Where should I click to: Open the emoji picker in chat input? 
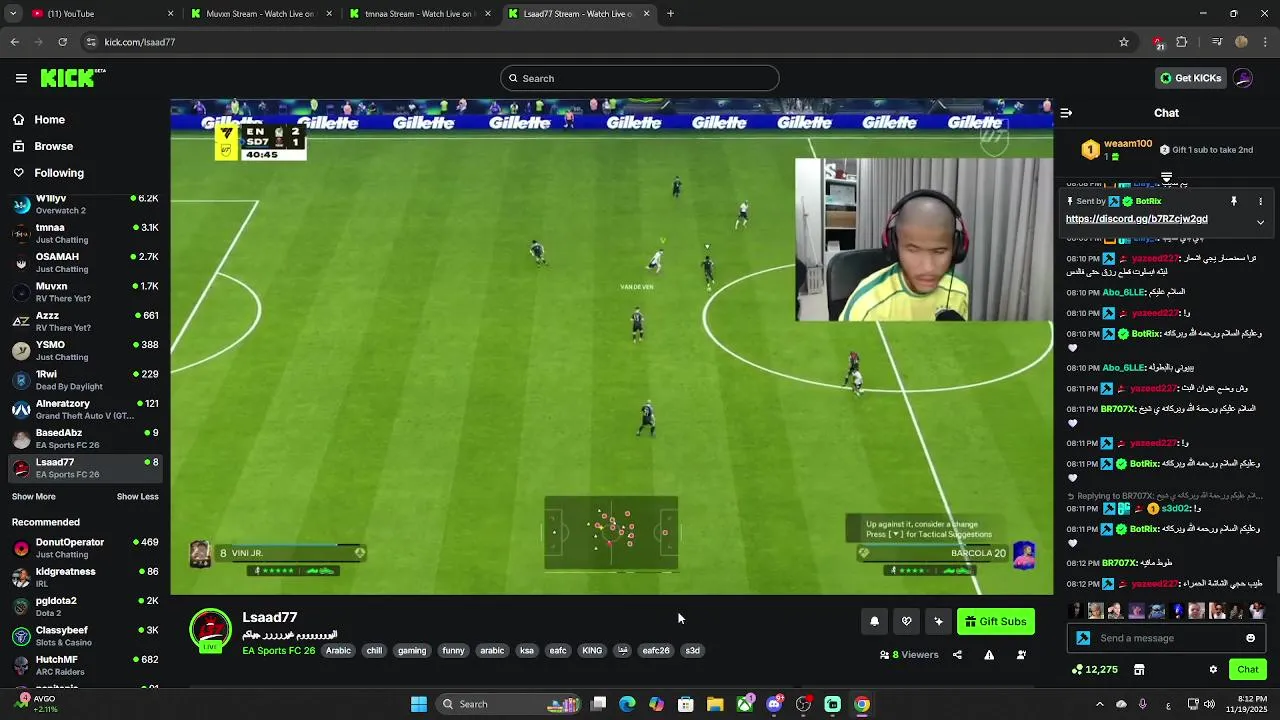coord(1250,638)
